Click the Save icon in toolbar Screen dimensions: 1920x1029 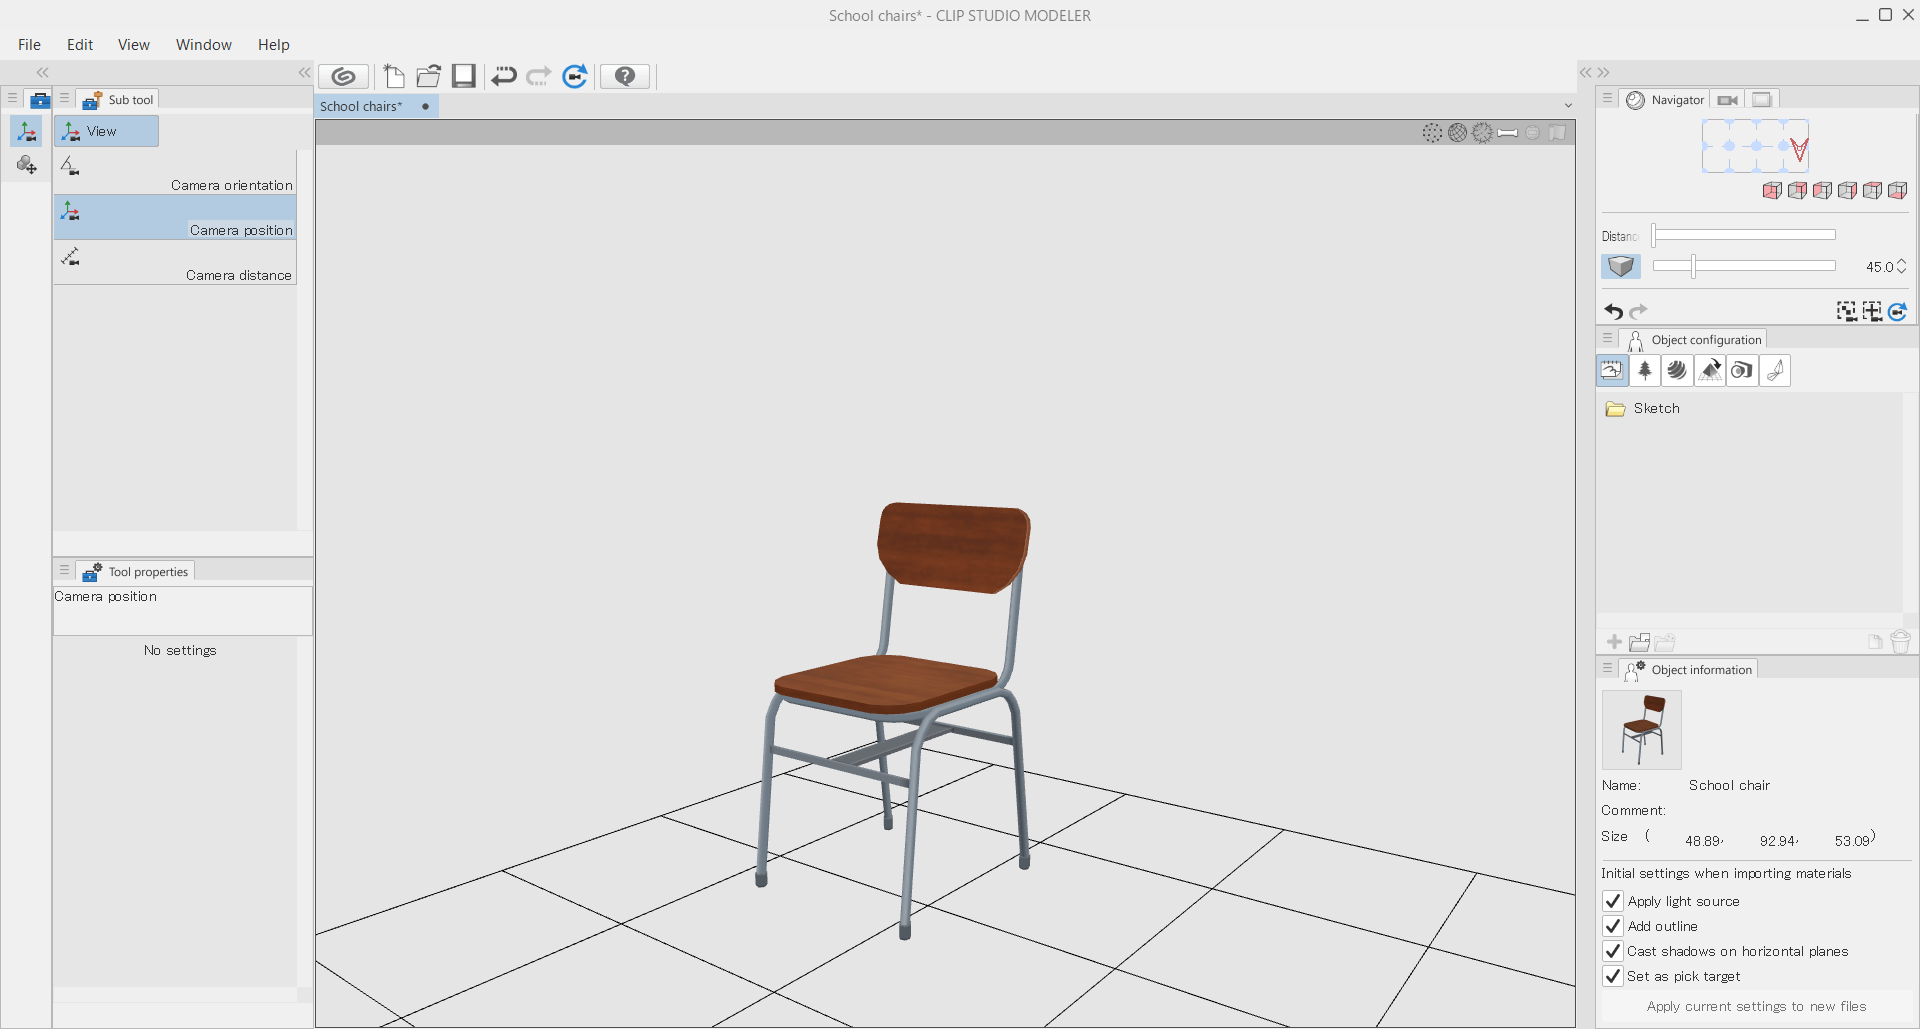coord(464,76)
